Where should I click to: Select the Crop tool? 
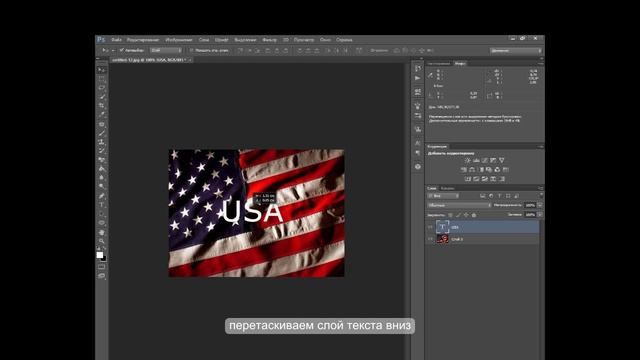click(101, 106)
